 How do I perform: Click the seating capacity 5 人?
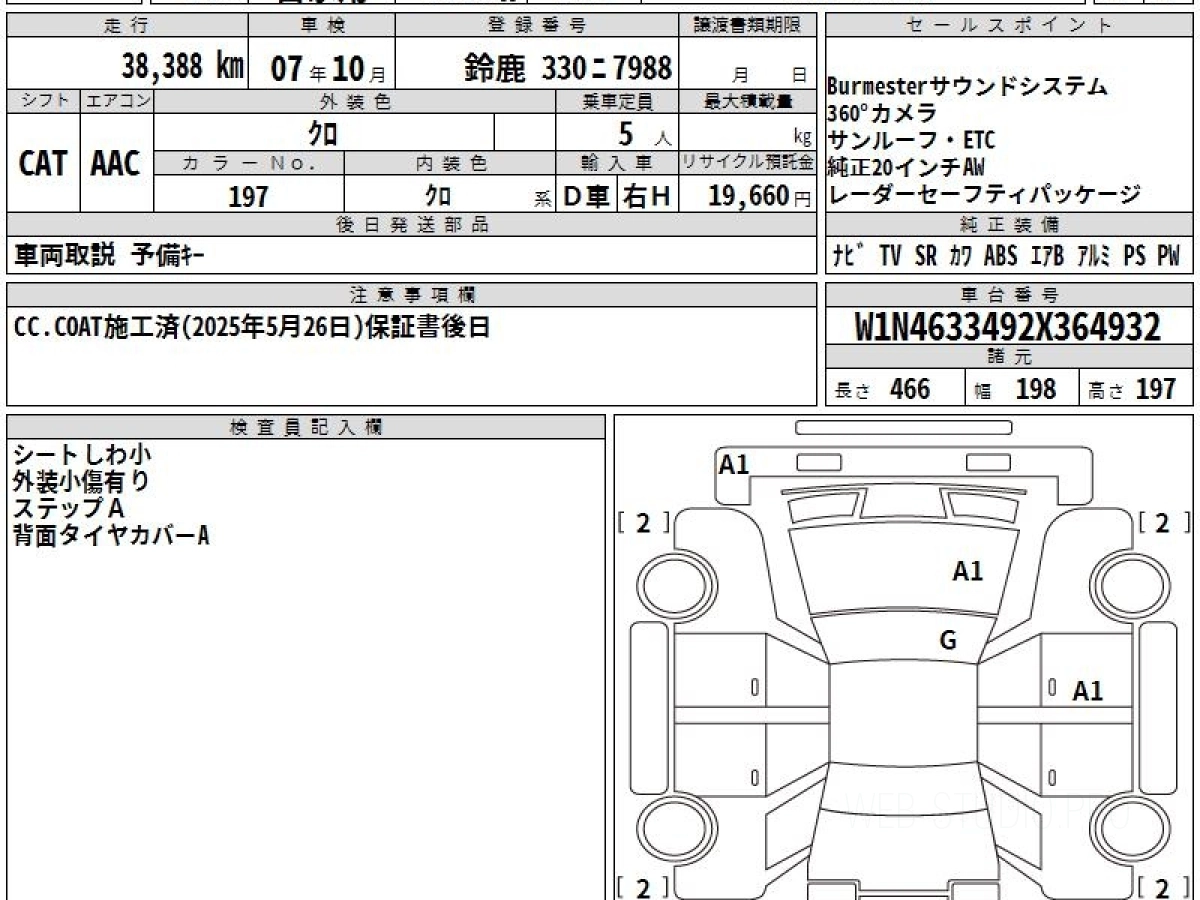(x=645, y=133)
